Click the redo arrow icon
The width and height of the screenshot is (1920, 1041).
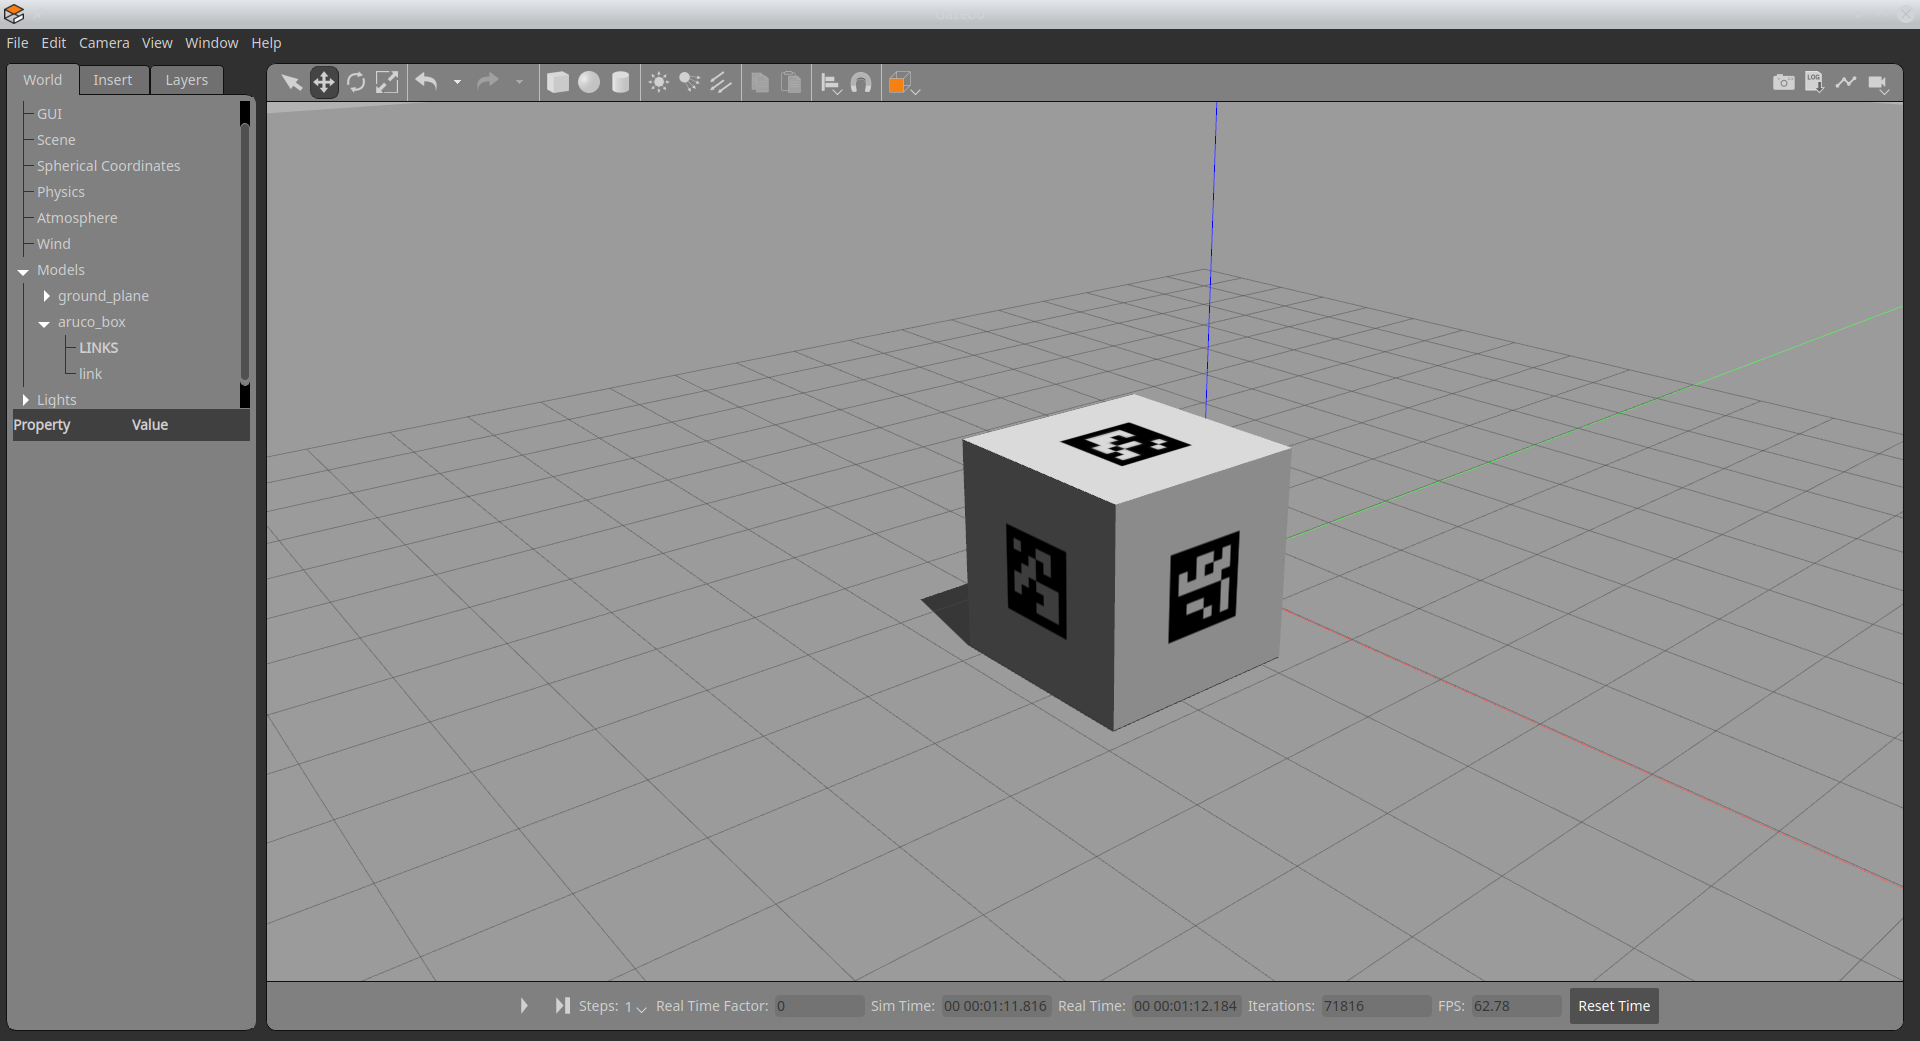pos(488,82)
